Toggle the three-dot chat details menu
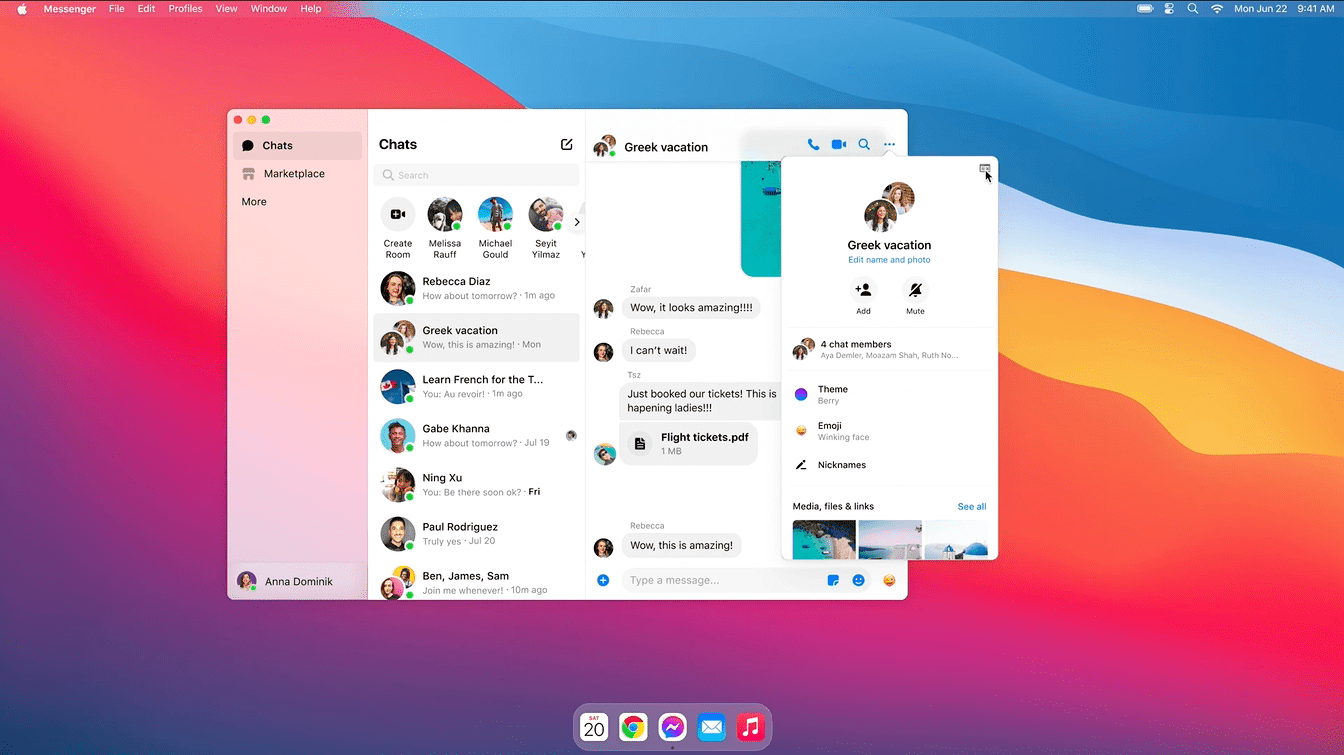 tap(889, 145)
